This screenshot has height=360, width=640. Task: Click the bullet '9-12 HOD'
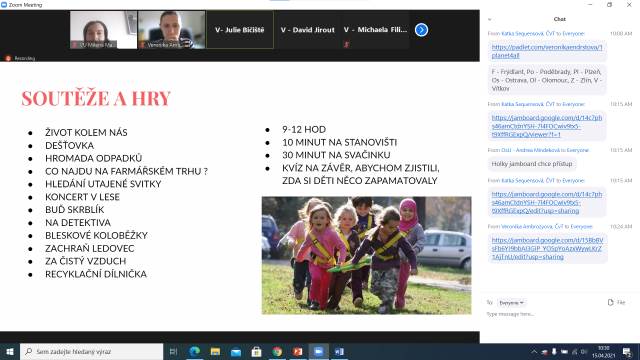click(x=304, y=129)
